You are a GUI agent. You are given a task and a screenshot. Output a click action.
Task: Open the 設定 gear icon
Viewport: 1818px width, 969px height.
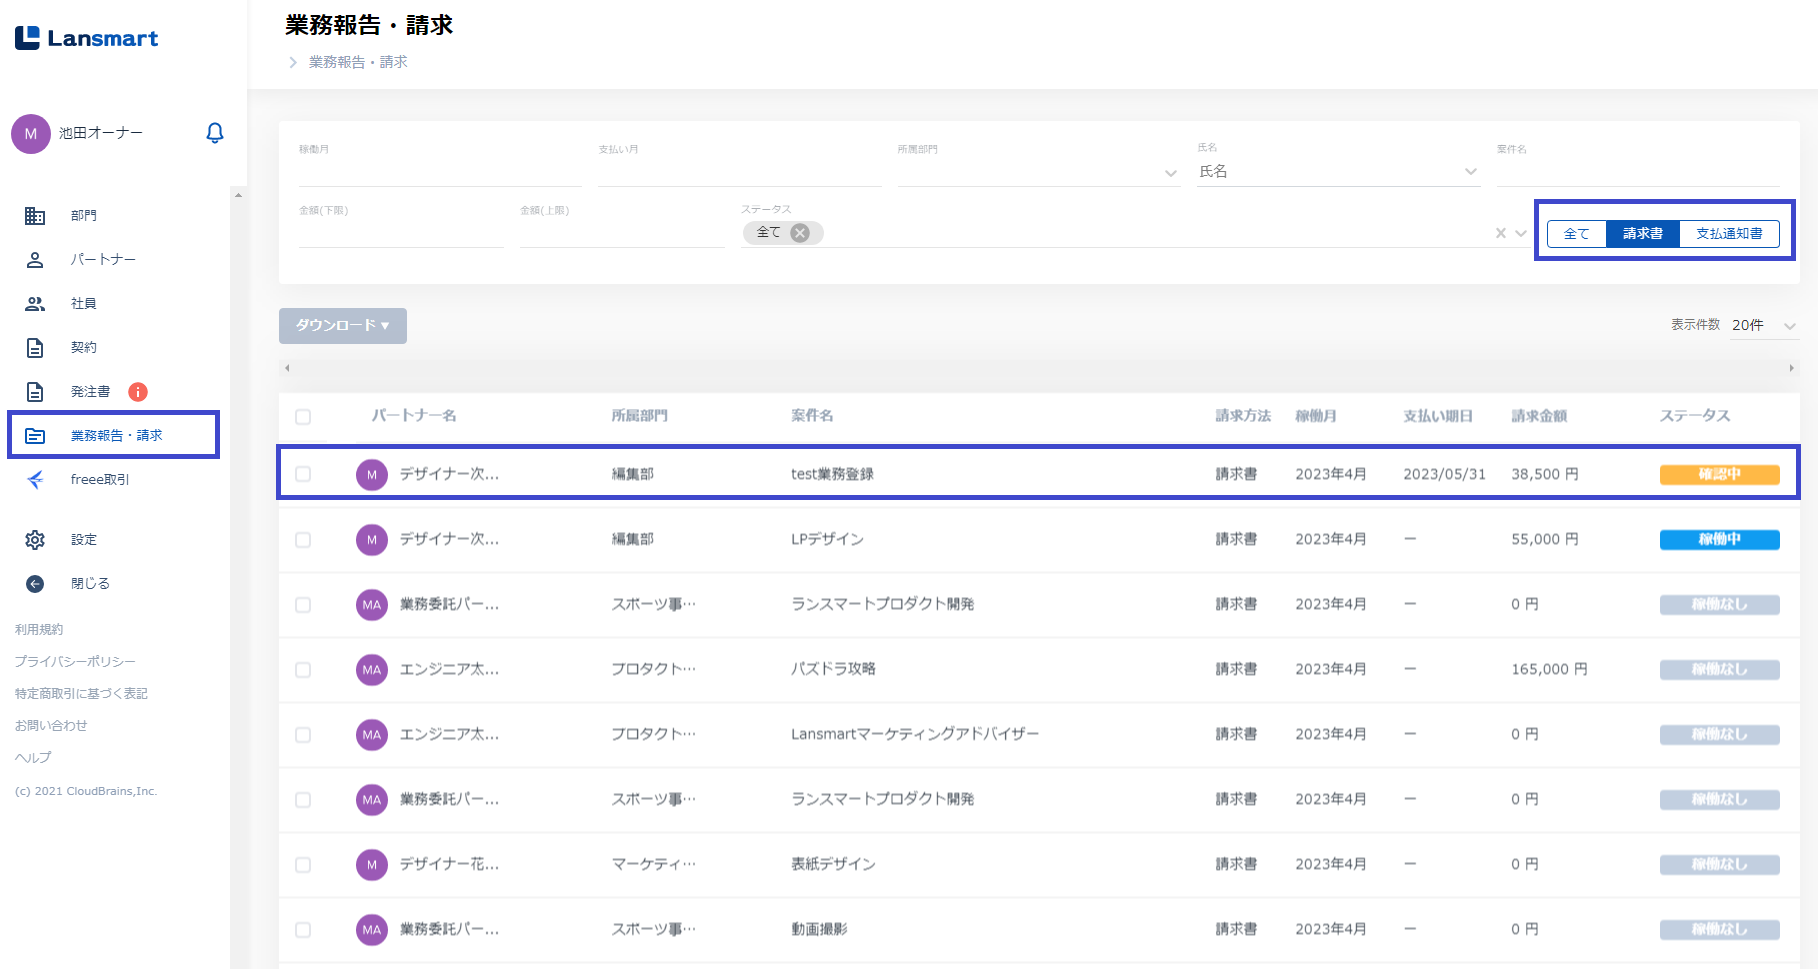(35, 540)
